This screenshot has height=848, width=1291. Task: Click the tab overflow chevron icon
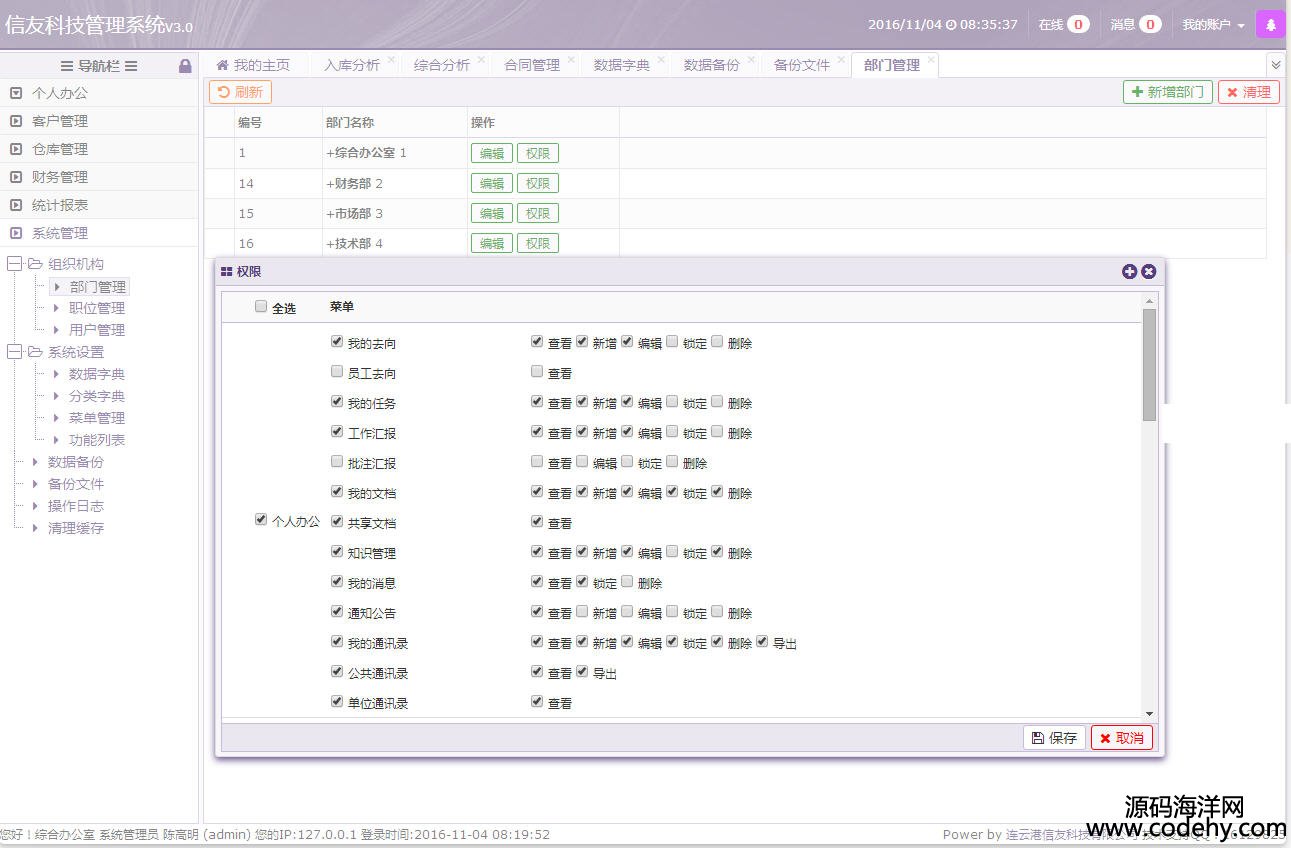click(1275, 64)
